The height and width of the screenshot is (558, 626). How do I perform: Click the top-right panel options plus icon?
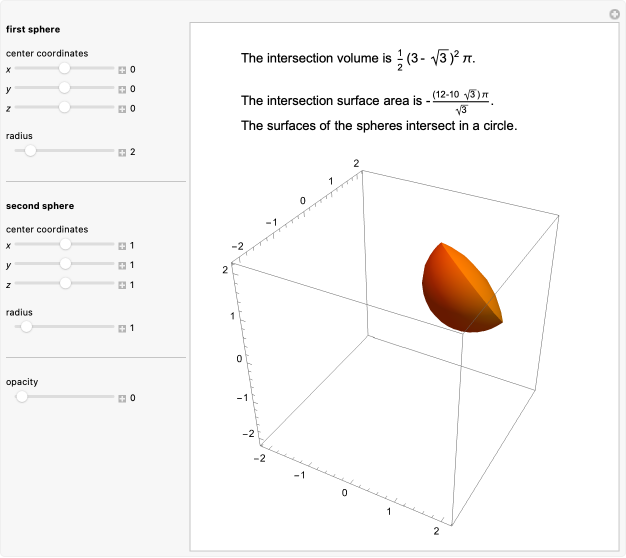(x=614, y=14)
